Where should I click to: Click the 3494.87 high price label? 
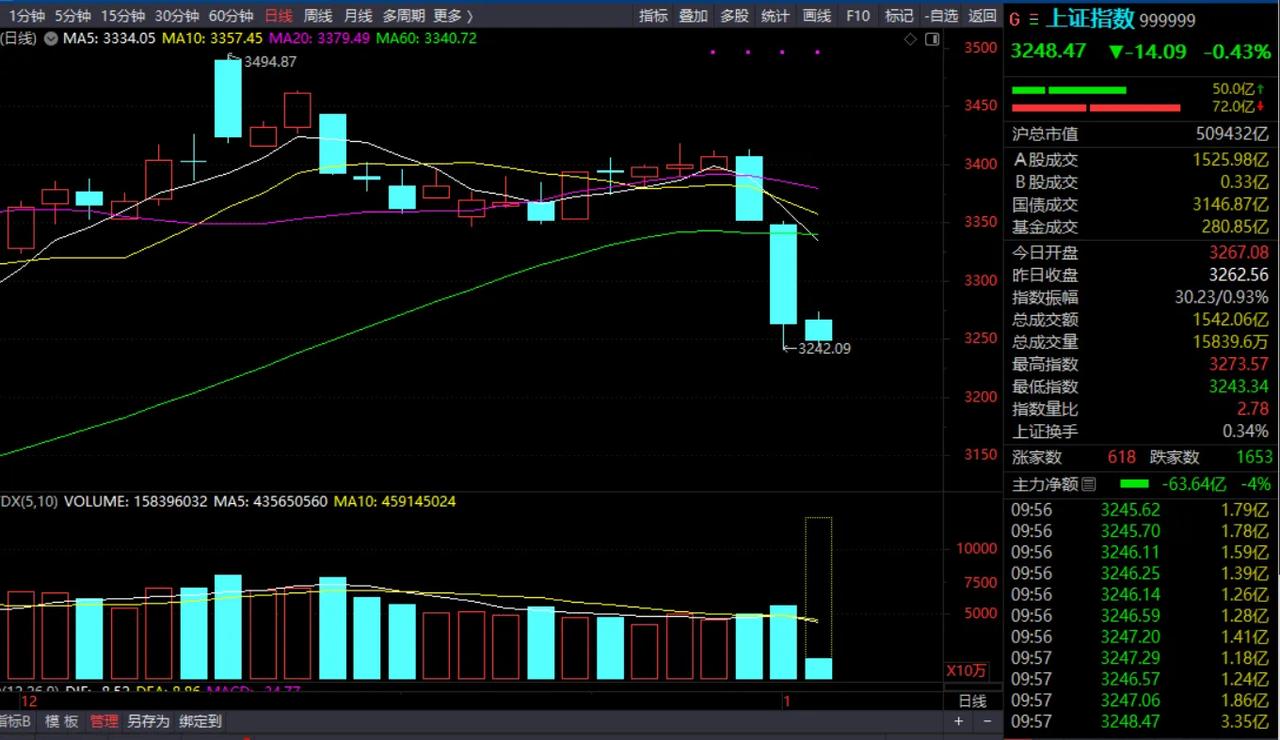tap(268, 61)
